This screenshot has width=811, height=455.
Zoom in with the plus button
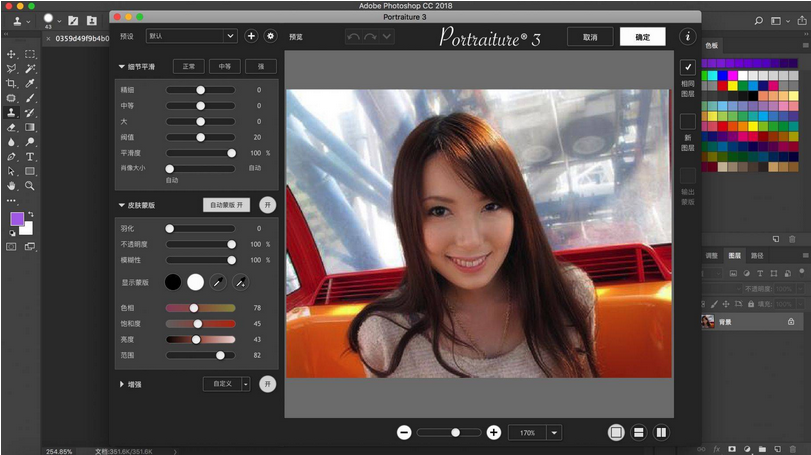tap(494, 433)
